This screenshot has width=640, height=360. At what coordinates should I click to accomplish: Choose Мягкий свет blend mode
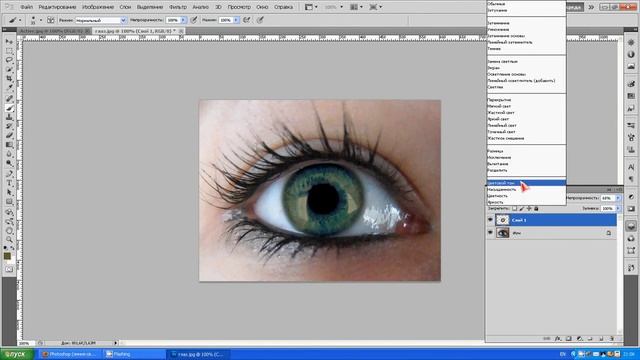[526, 106]
